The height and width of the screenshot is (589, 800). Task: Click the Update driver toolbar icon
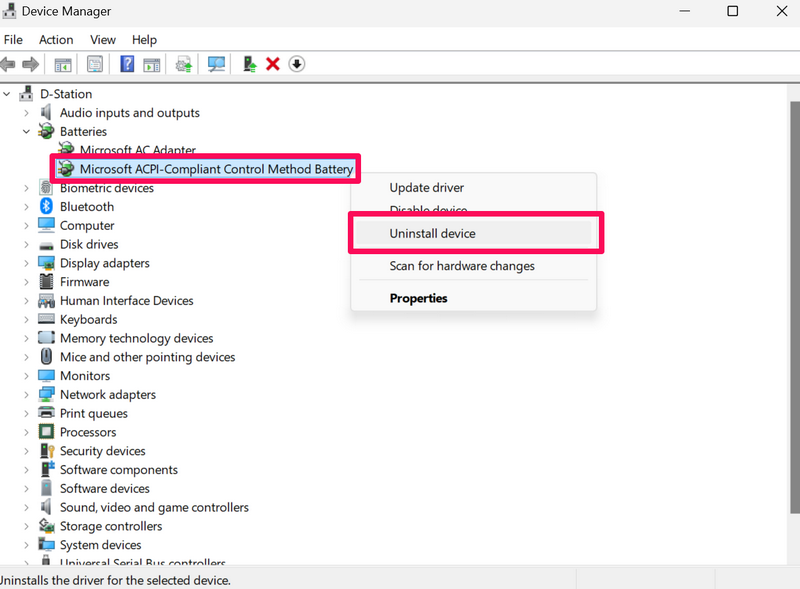click(249, 64)
